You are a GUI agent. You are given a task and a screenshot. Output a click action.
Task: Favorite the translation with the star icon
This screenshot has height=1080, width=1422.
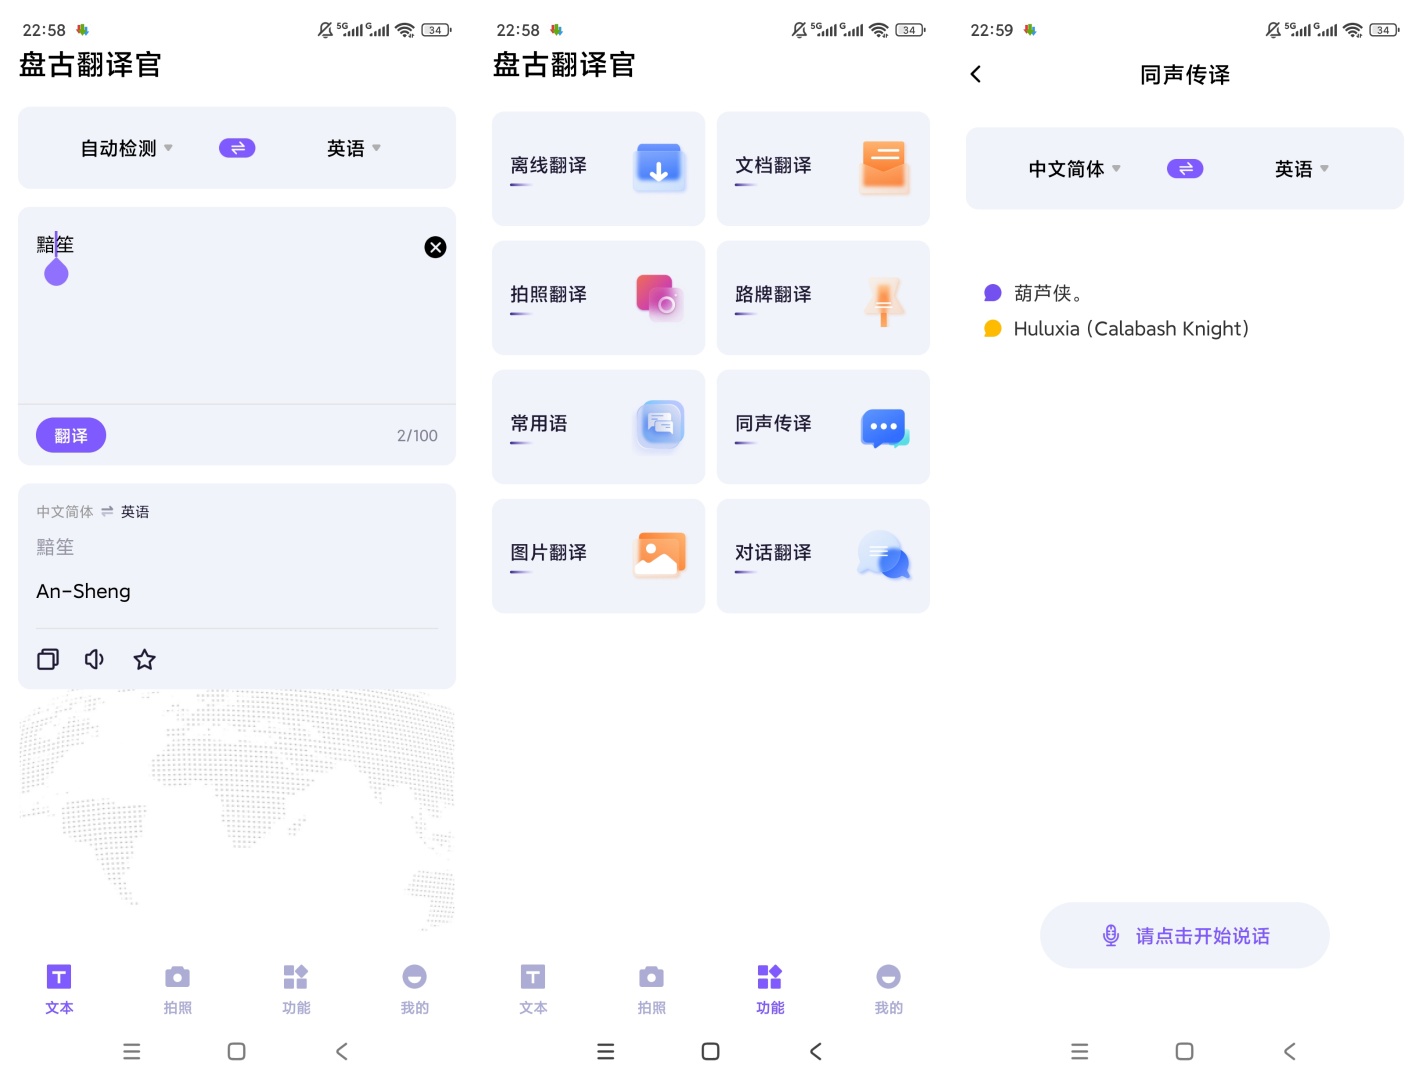145,659
